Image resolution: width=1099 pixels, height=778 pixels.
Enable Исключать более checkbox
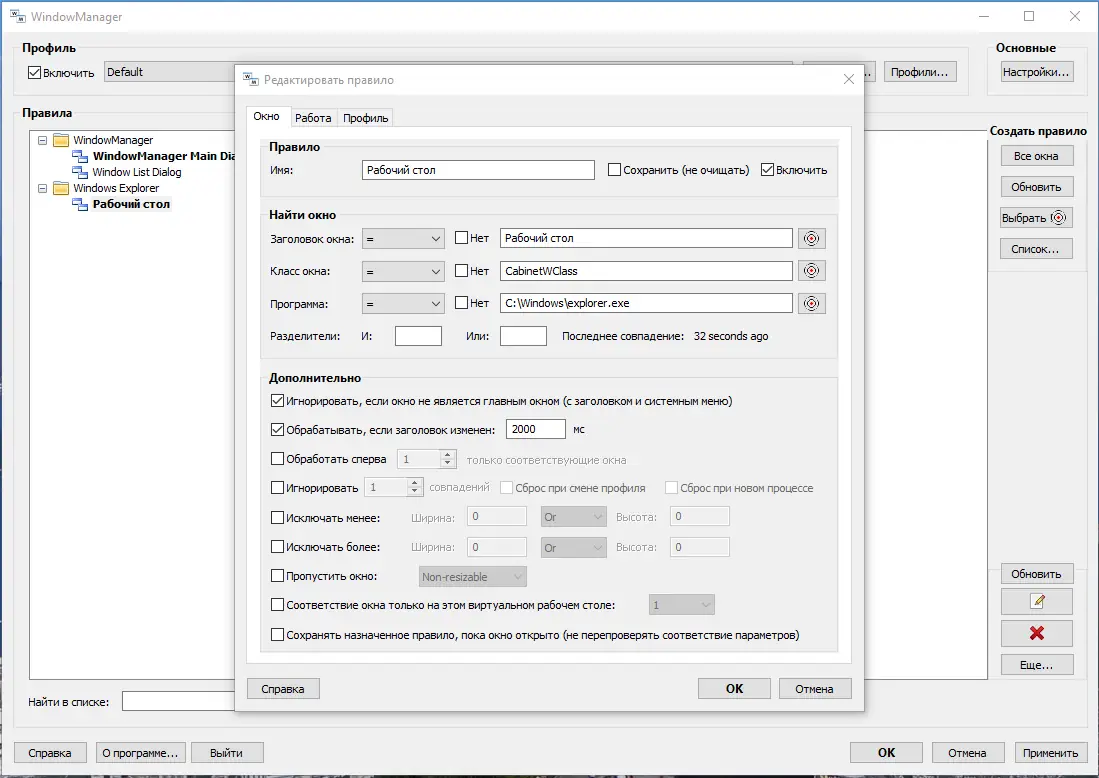click(x=277, y=547)
